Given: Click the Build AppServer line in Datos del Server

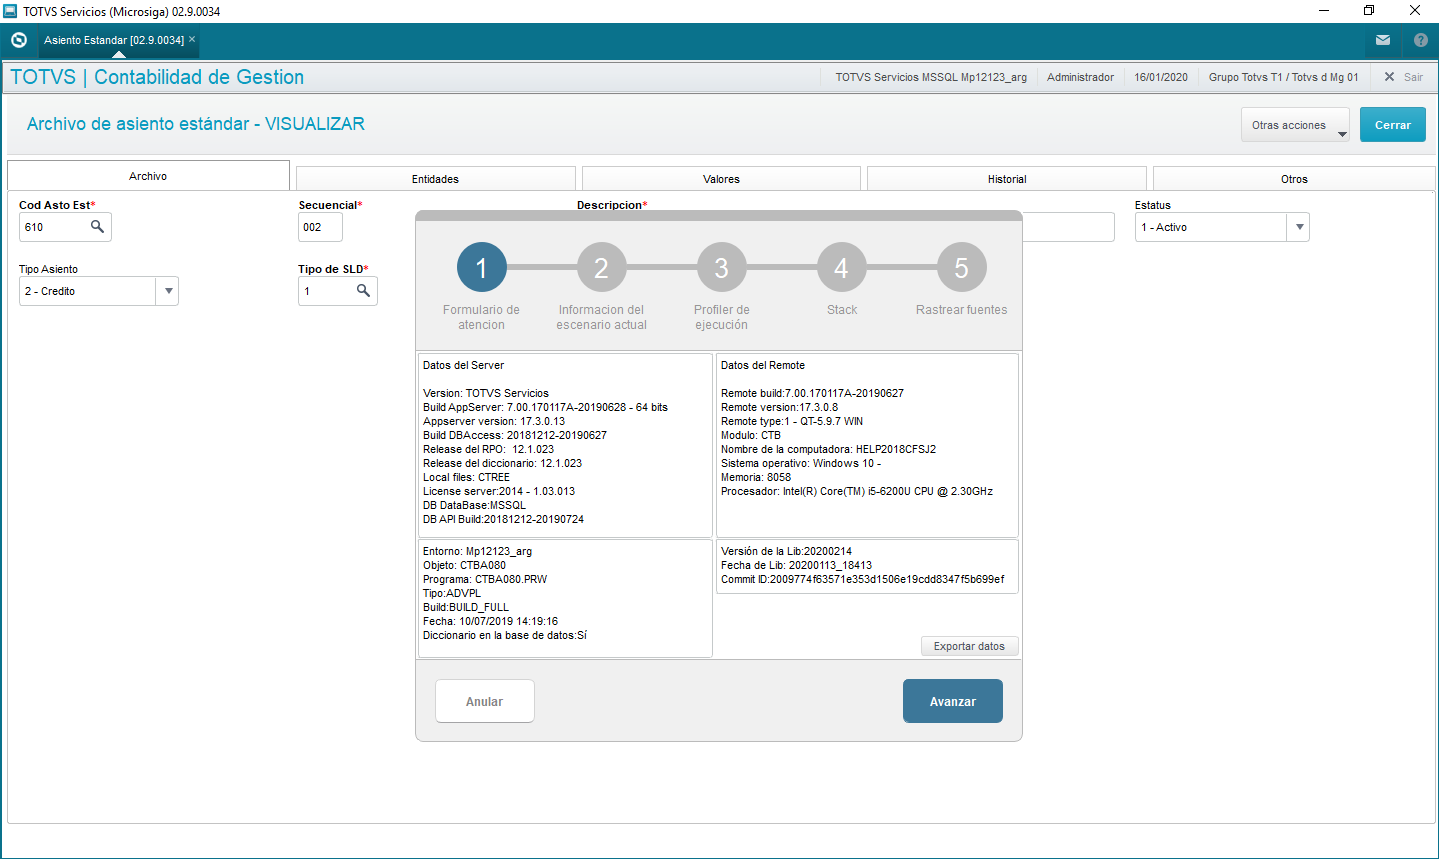Looking at the screenshot, I should (545, 407).
